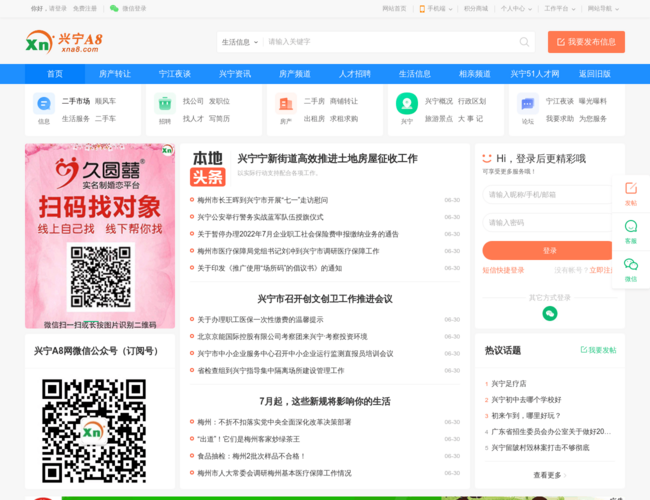Open the 人才招聘 navigation tab
Image resolution: width=650 pixels, height=500 pixels.
coord(355,74)
